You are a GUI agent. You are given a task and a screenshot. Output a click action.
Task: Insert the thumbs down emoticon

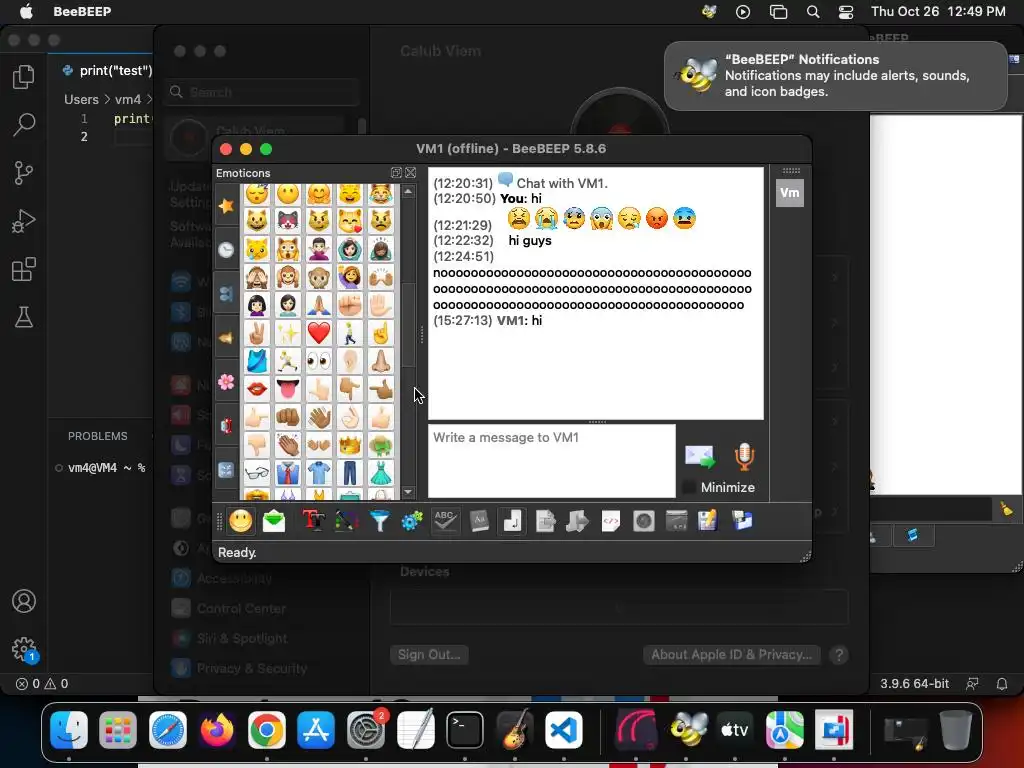coord(257,445)
